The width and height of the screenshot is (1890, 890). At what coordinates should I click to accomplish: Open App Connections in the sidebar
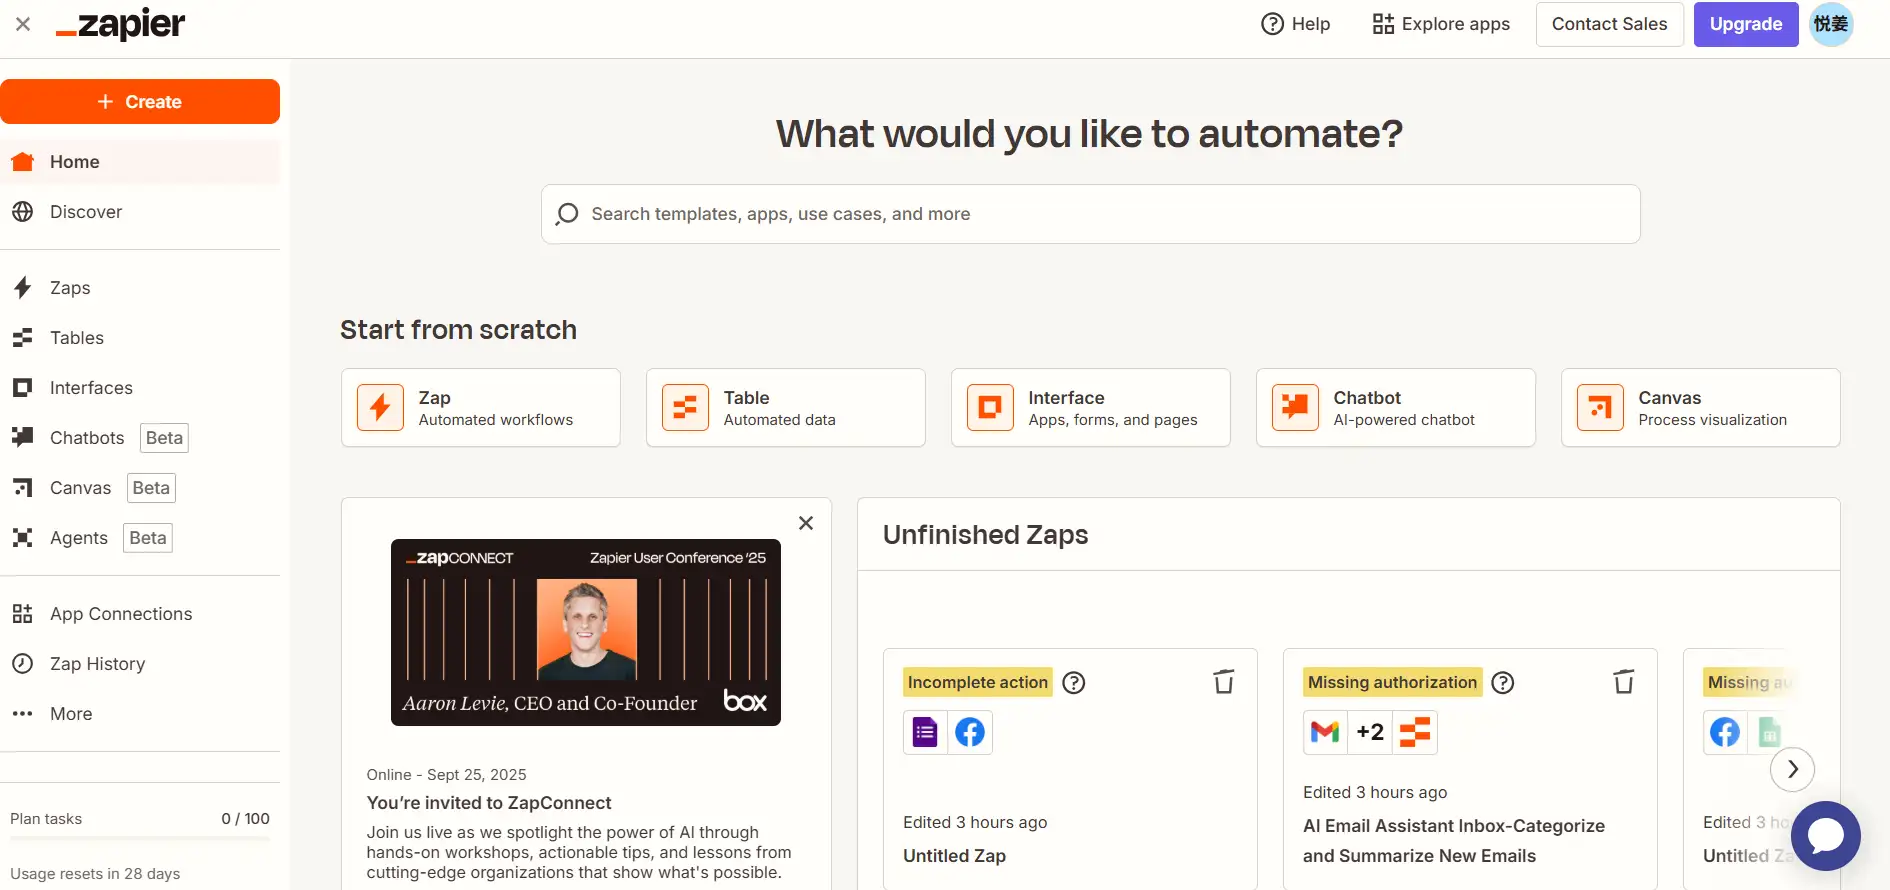(140, 614)
